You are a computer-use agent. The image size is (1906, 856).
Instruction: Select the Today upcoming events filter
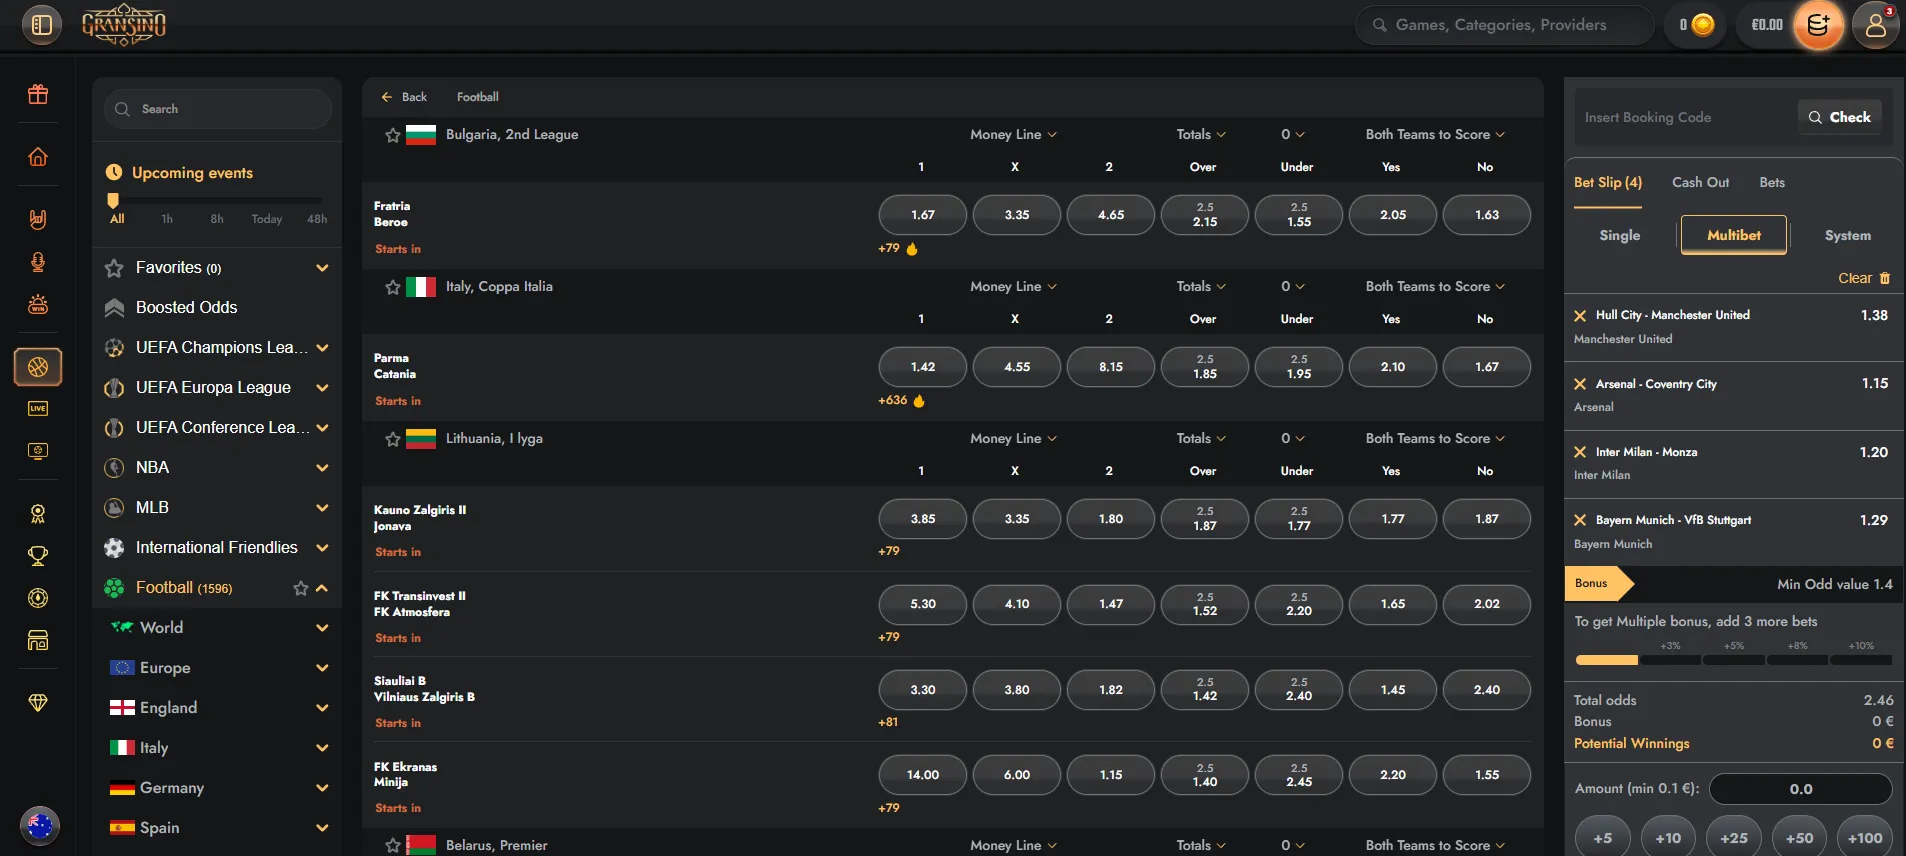[x=266, y=219]
